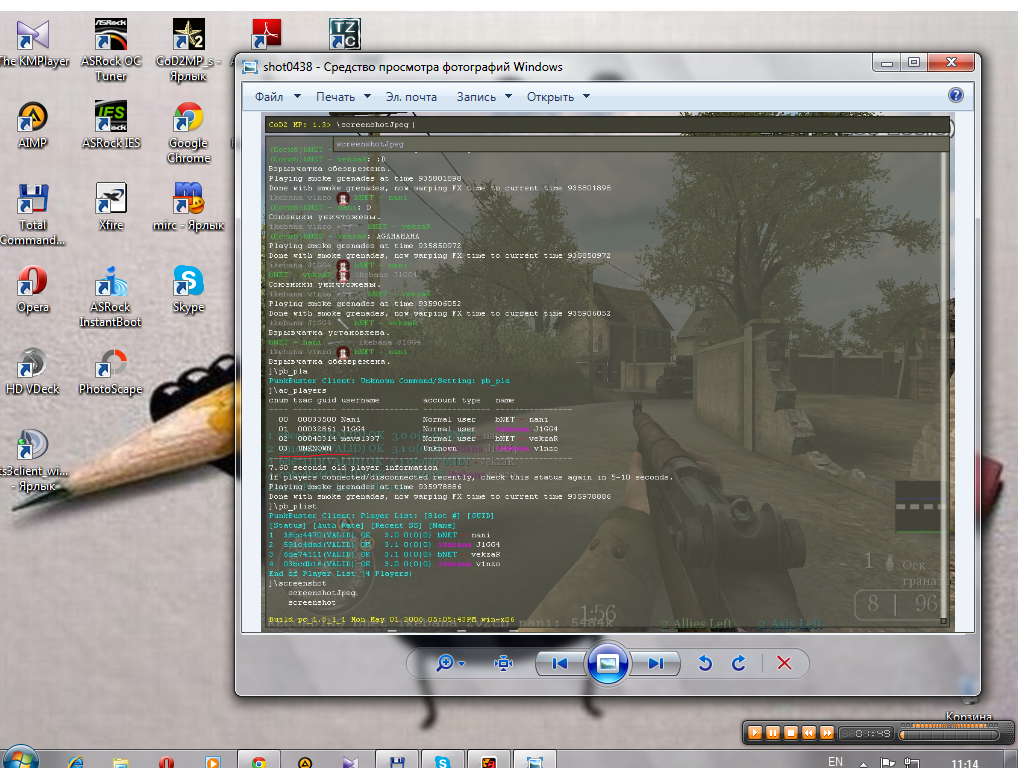Switch to the red-black app on taskbar
The height and width of the screenshot is (768, 1024).
[x=488, y=760]
